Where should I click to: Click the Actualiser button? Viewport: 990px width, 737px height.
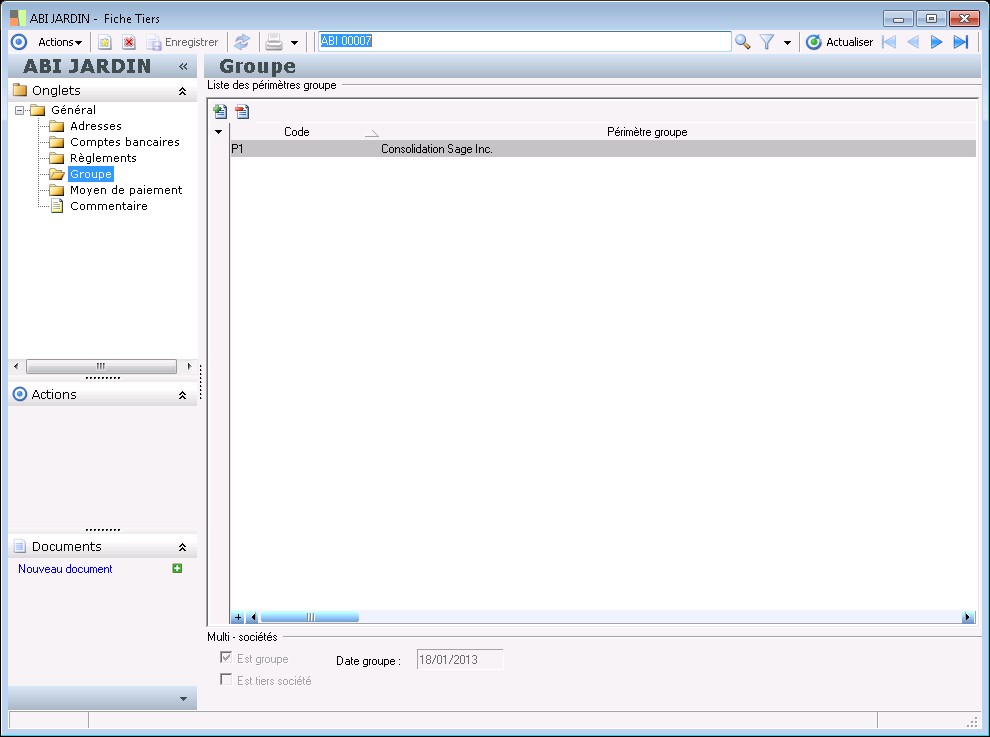coord(840,42)
